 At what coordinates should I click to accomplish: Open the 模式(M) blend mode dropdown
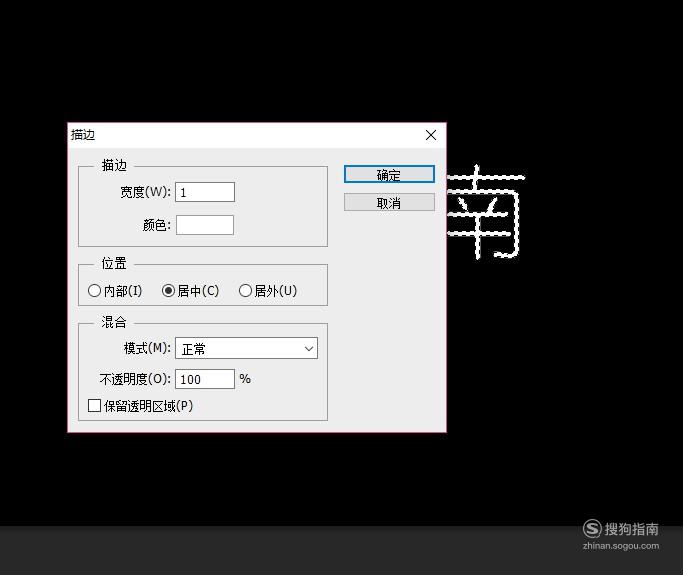tap(246, 348)
